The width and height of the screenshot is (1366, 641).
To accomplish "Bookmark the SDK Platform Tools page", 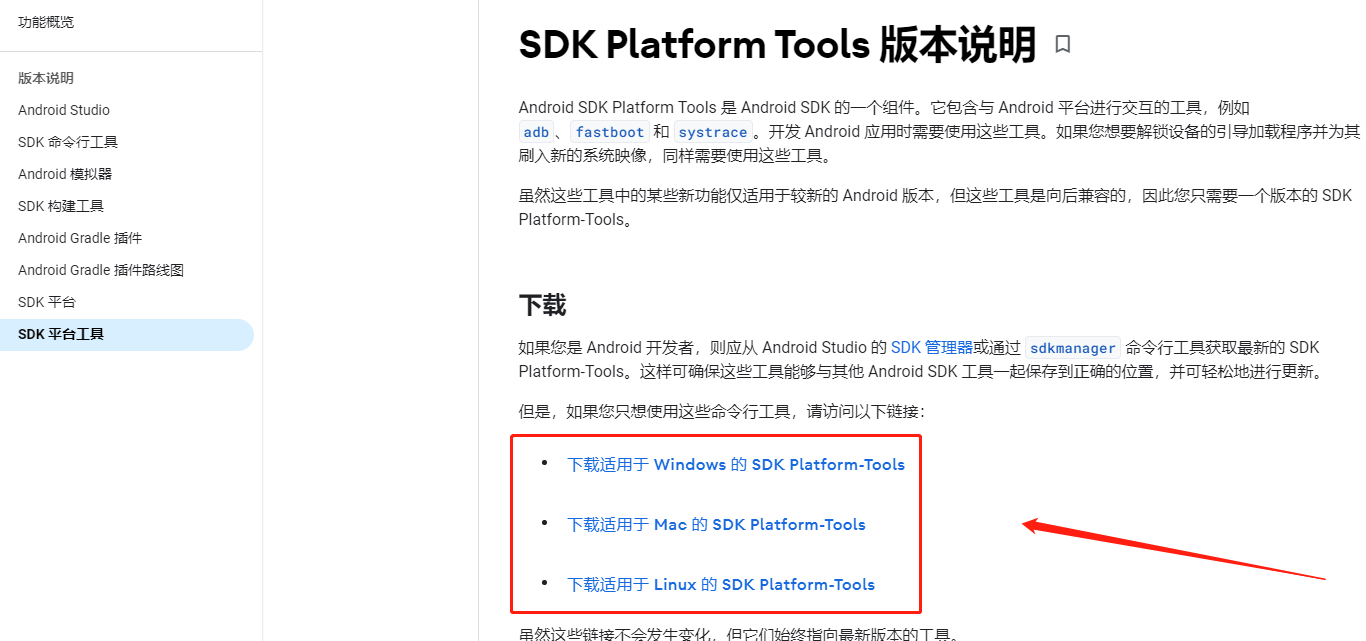I will pyautogui.click(x=1063, y=44).
